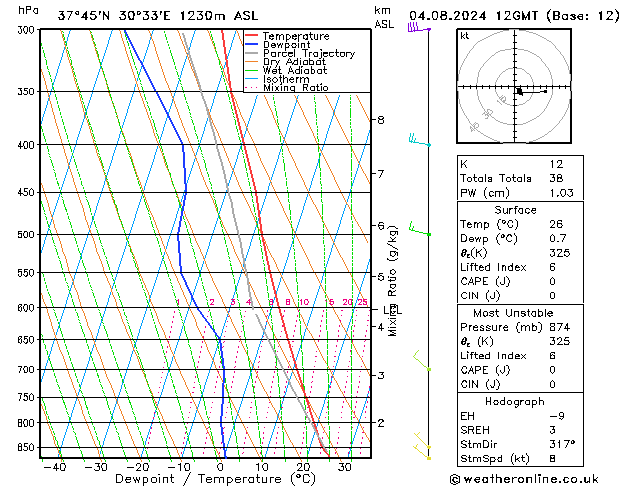Click the wind barb near 500 hPa level
The width and height of the screenshot is (629, 486).
tap(421, 231)
